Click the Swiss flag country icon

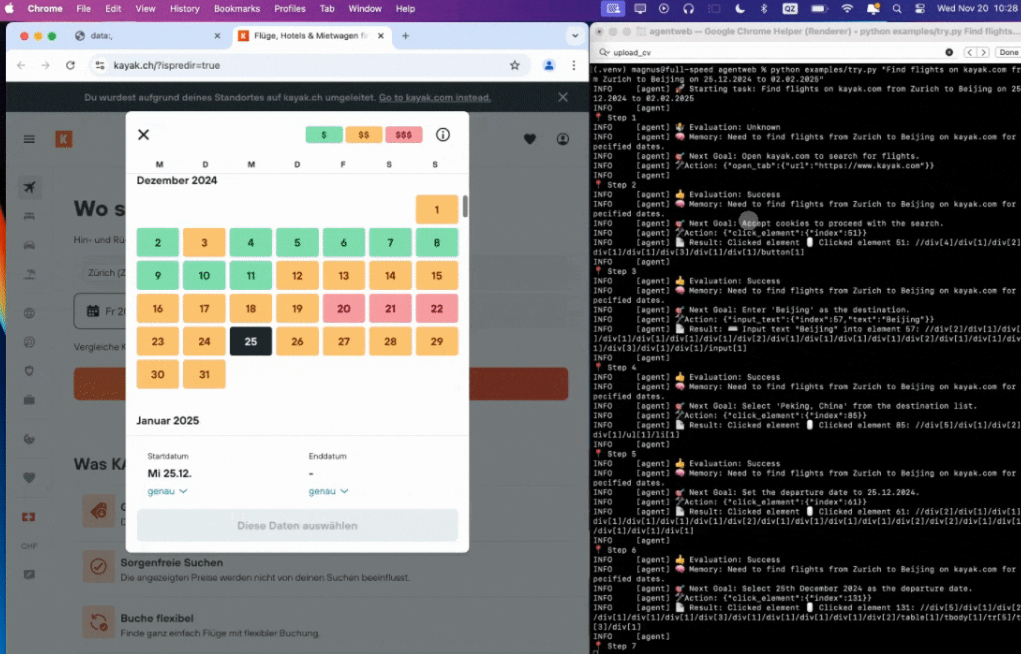[x=29, y=517]
